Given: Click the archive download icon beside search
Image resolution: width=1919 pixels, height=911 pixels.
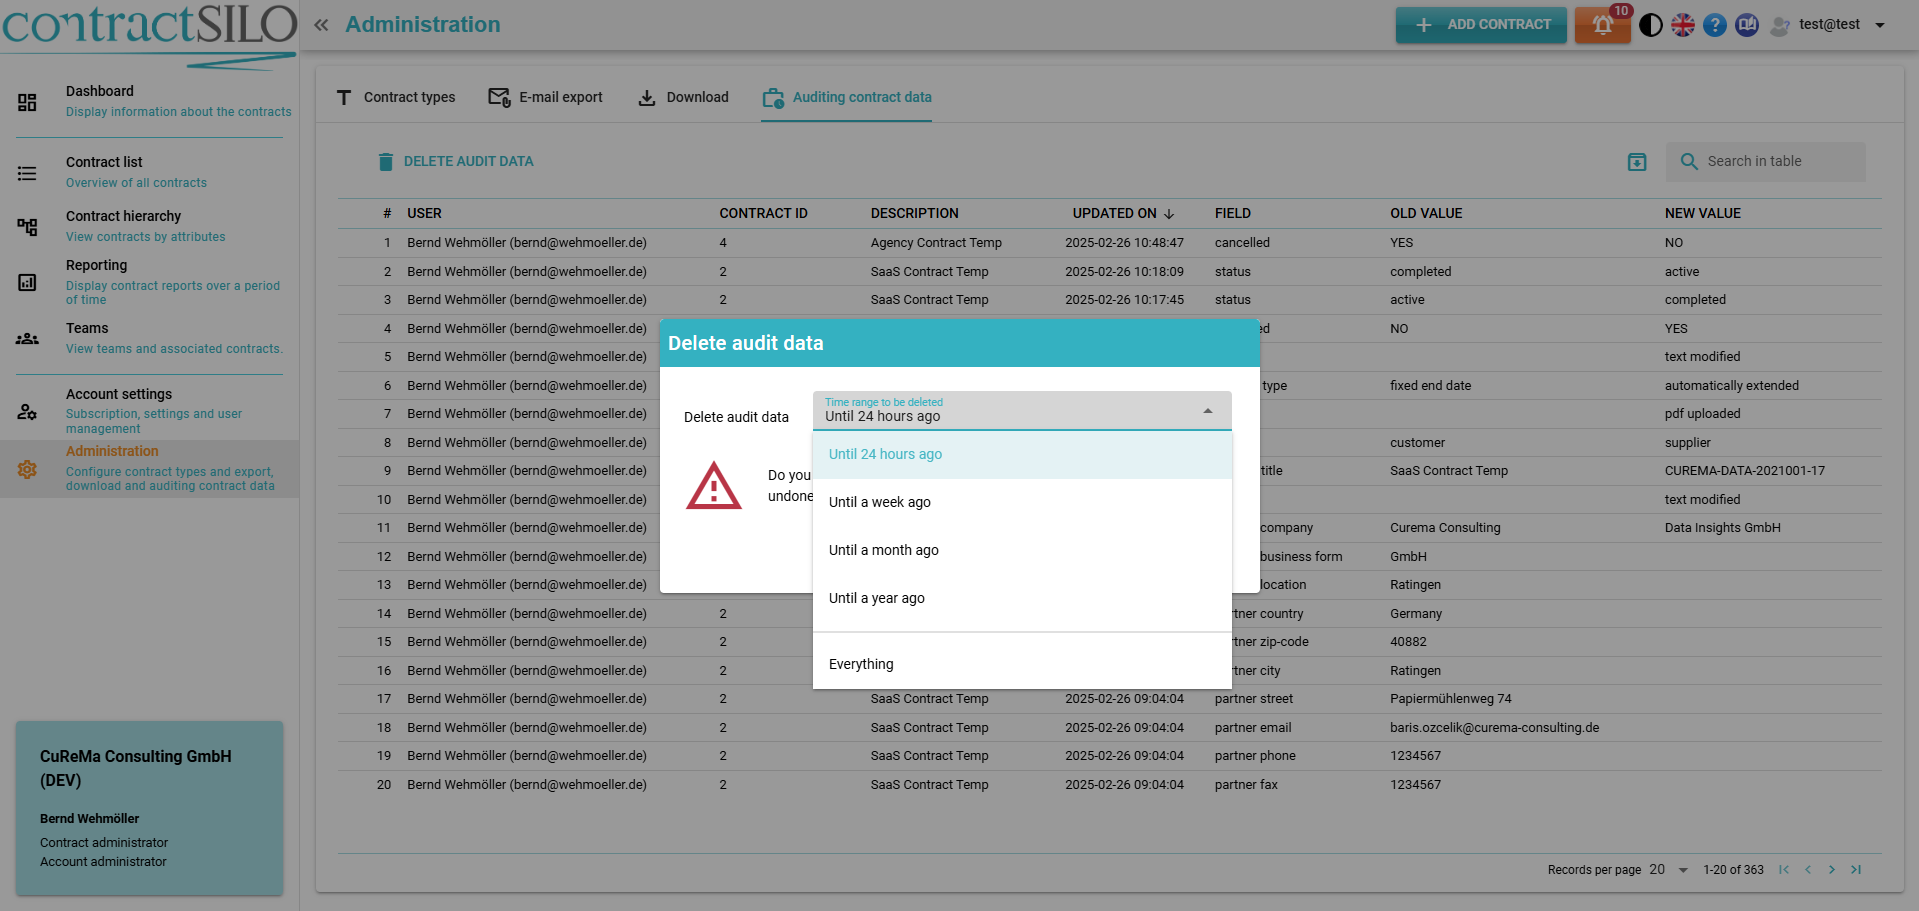Looking at the screenshot, I should 1637,162.
